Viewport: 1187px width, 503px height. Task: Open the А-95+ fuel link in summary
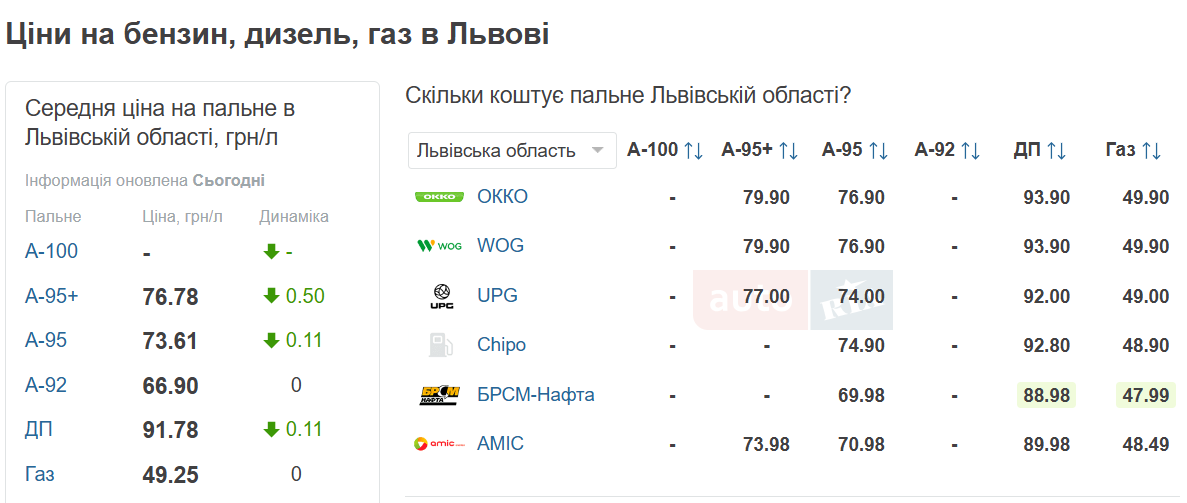click(x=49, y=296)
